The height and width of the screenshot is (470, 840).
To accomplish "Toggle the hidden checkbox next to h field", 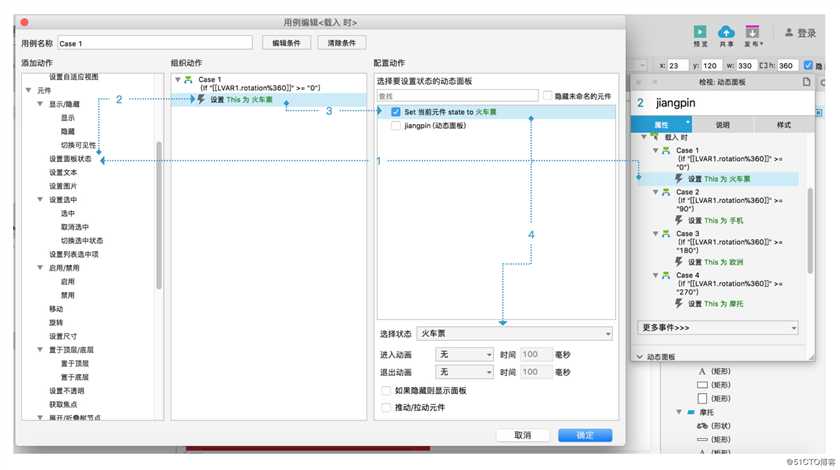I will click(808, 65).
